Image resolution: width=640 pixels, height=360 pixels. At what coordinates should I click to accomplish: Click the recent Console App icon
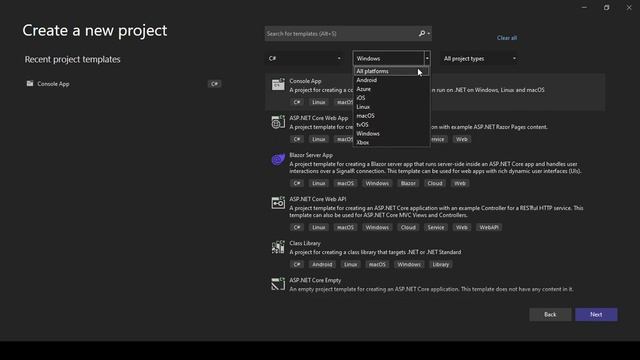(30, 84)
